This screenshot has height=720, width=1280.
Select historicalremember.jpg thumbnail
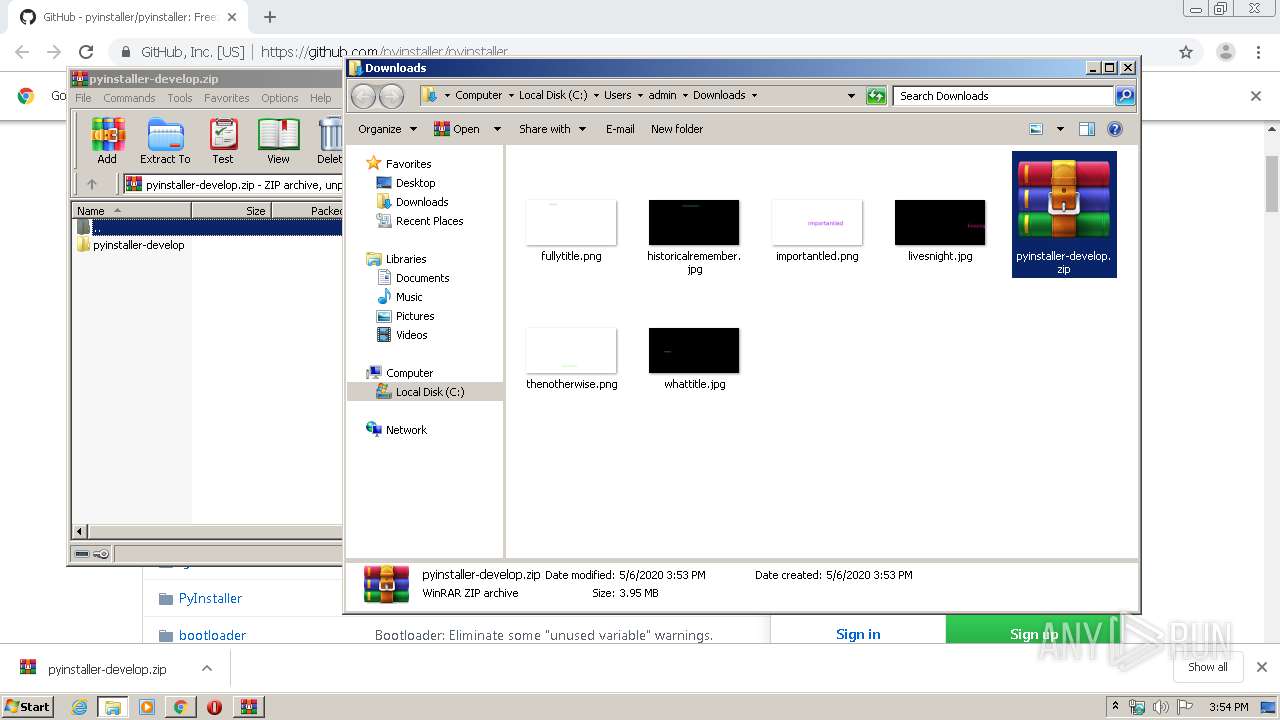[694, 222]
